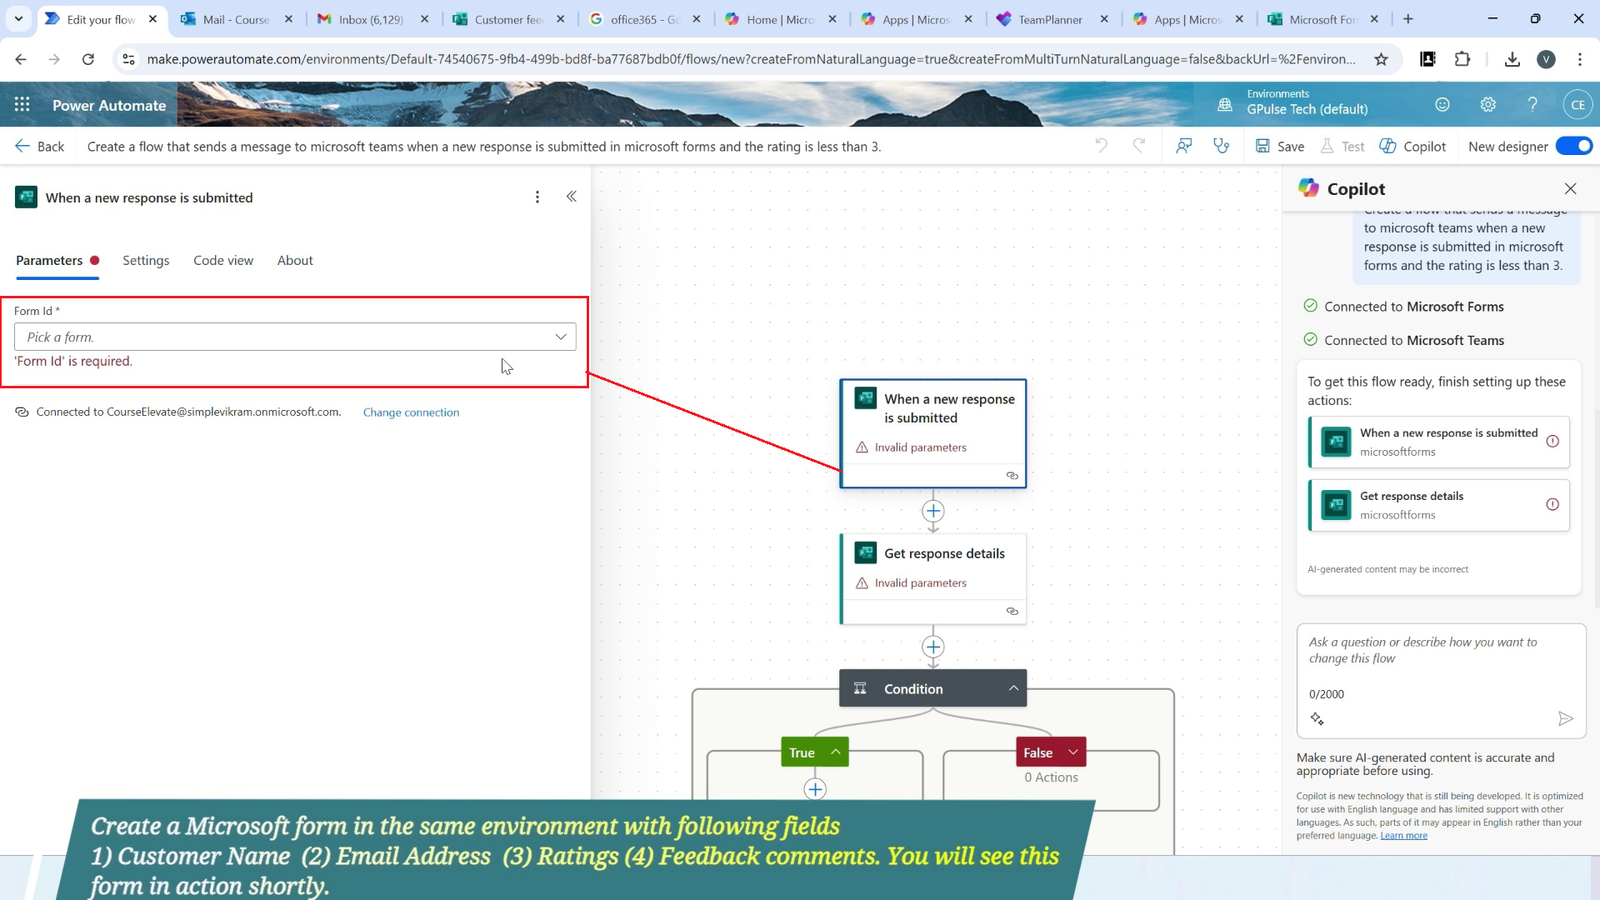The width and height of the screenshot is (1600, 900).
Task: Collapse the trigger parameters panel with double chevron
Action: 571,196
